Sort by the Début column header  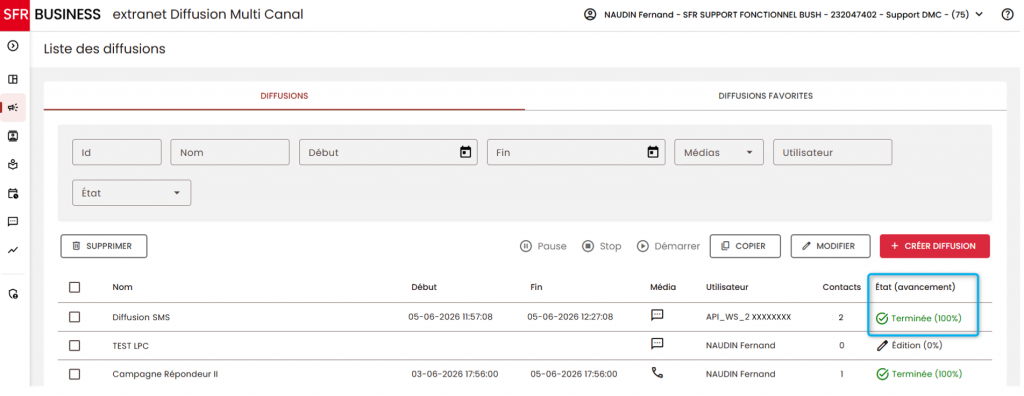pos(424,287)
